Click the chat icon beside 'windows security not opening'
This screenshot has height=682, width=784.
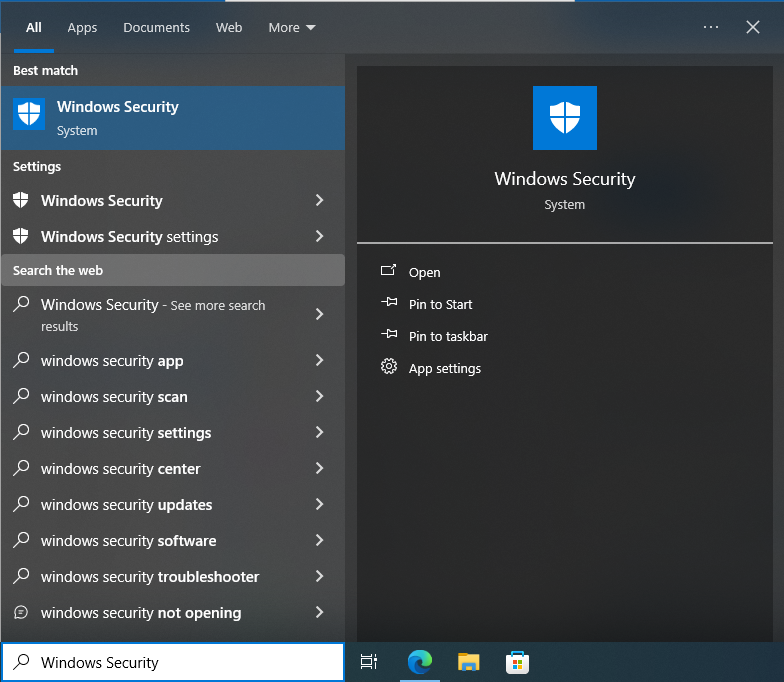point(20,612)
